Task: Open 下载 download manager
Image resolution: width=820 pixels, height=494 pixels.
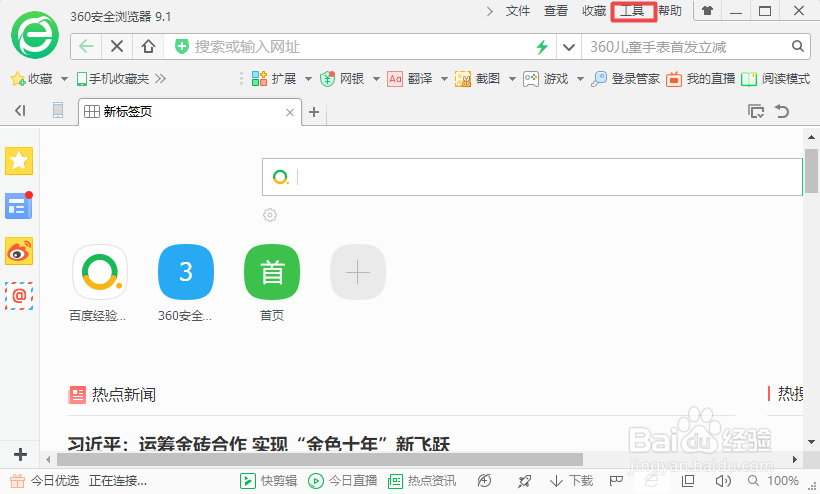Action: click(572, 480)
